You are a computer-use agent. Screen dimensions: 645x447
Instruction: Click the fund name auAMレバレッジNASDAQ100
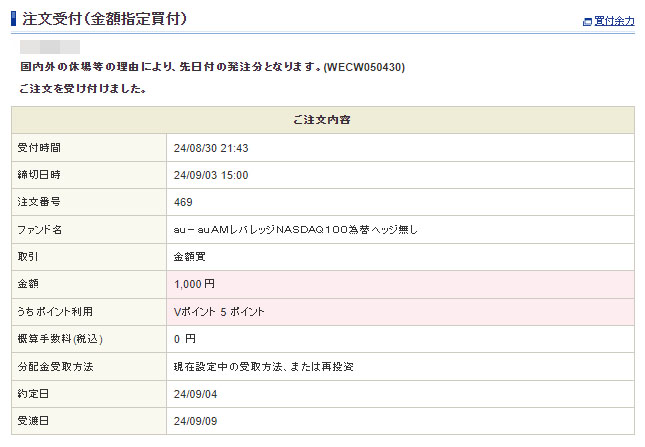pos(295,230)
